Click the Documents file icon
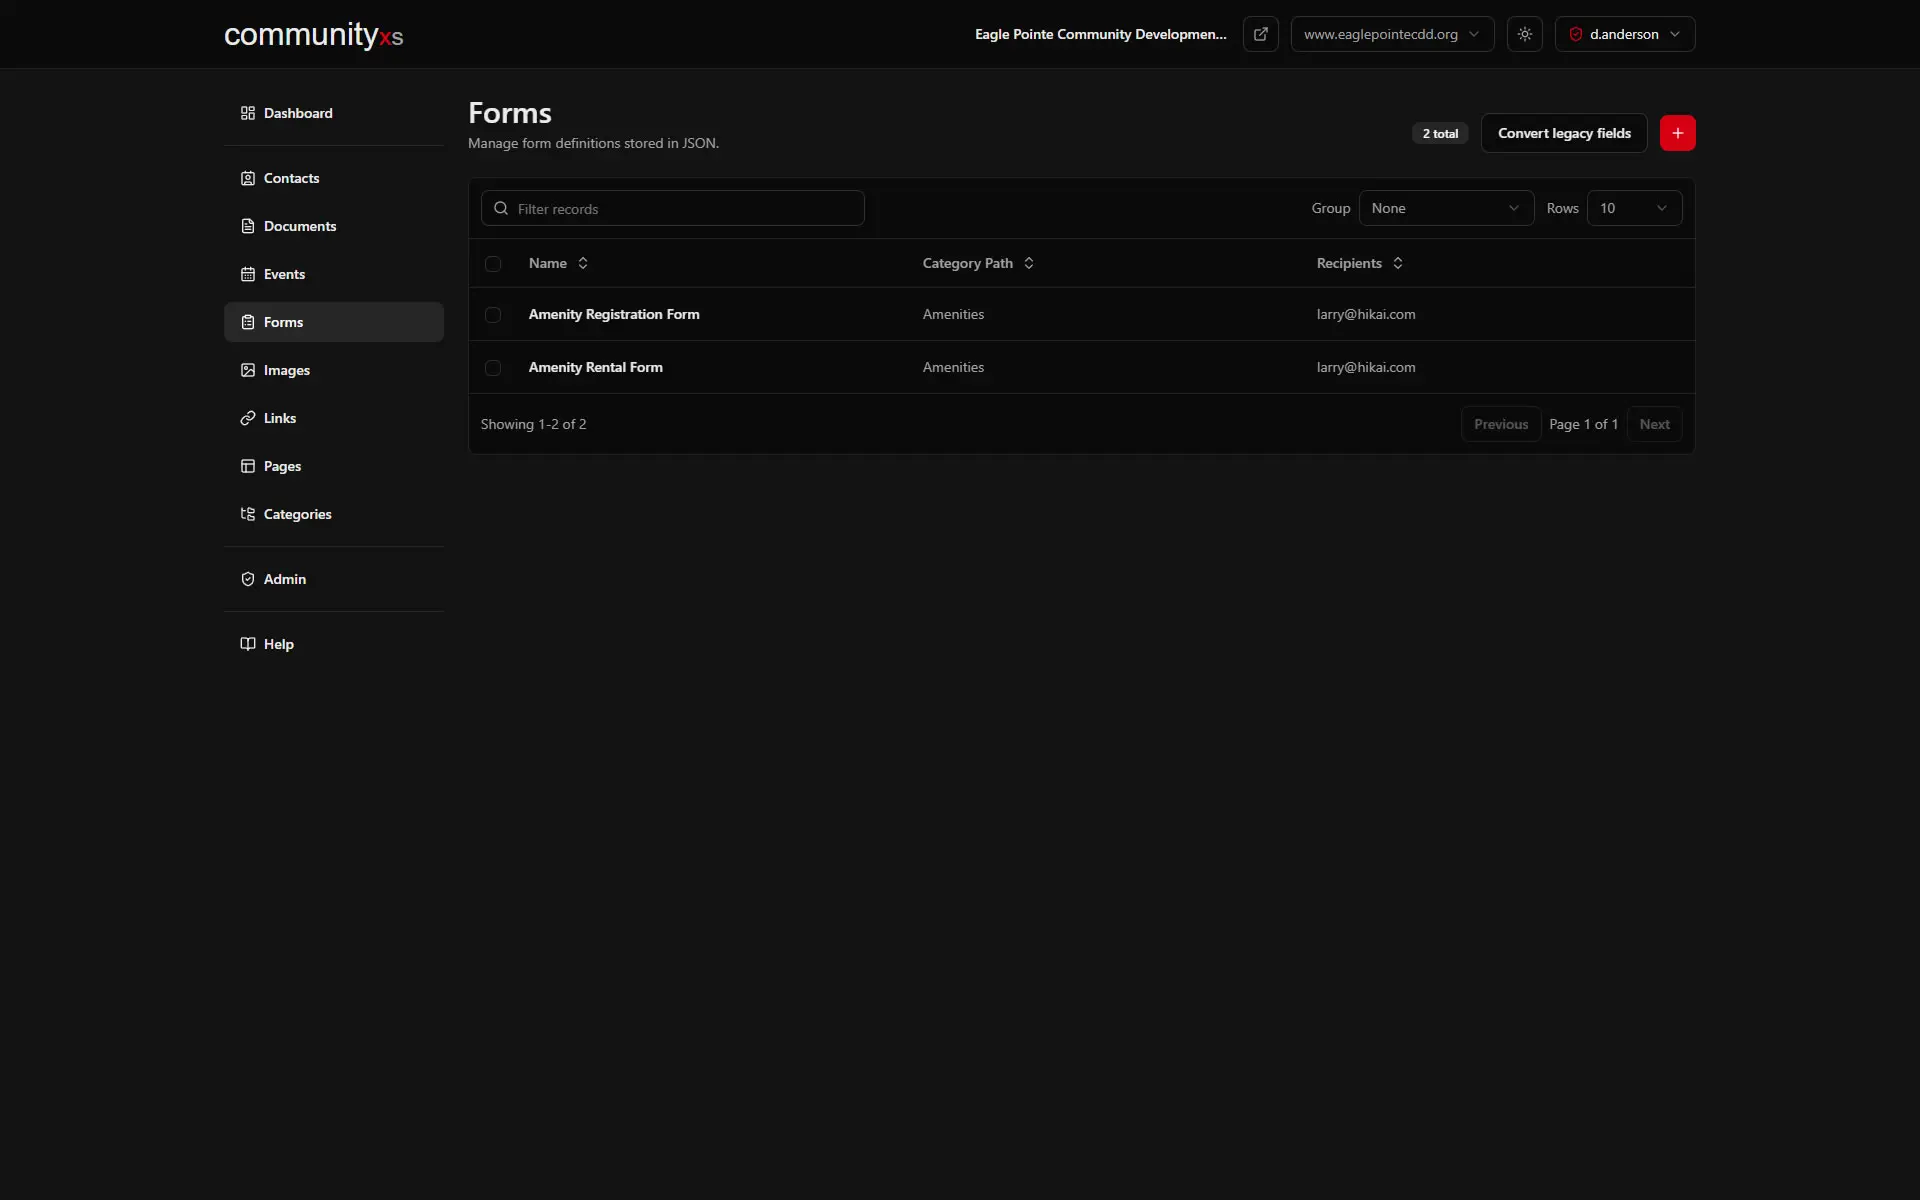Image resolution: width=1920 pixels, height=1200 pixels. pos(248,226)
